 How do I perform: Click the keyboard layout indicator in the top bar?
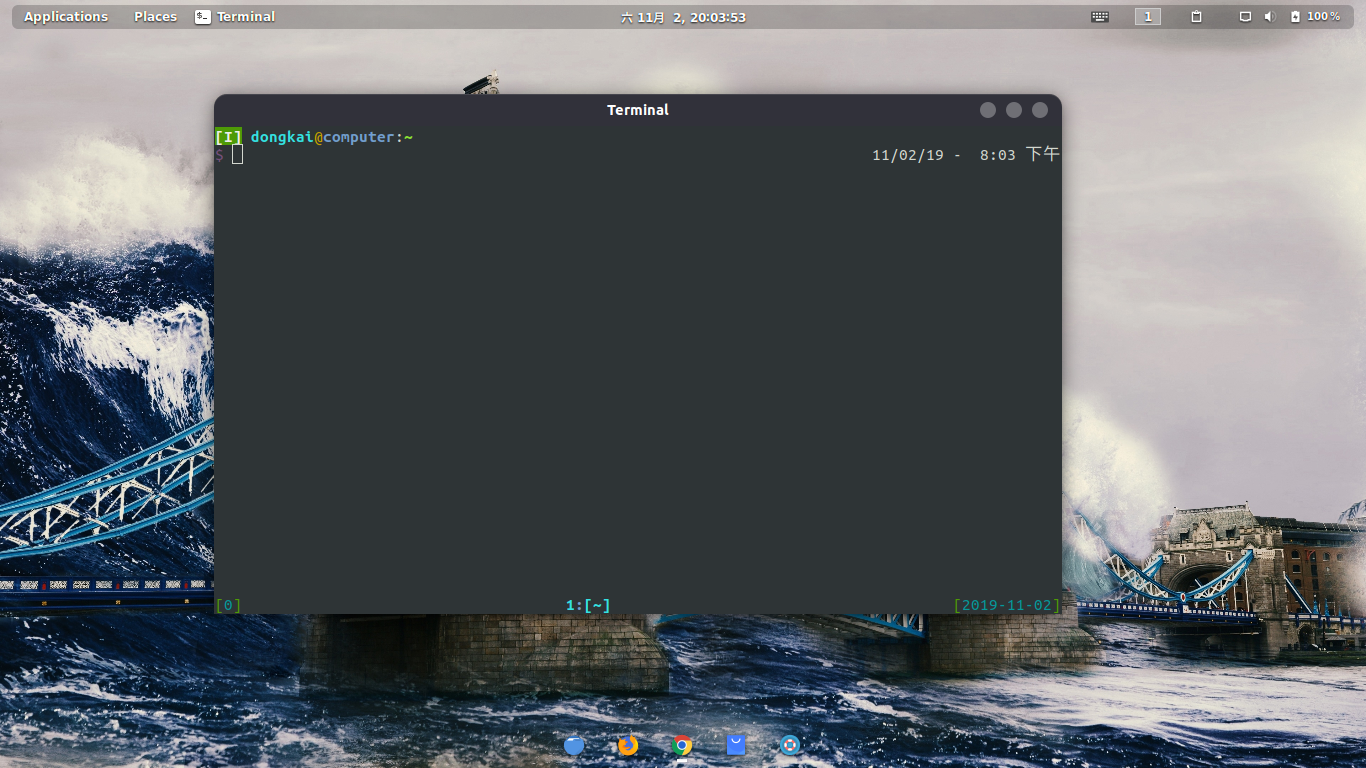point(1099,16)
